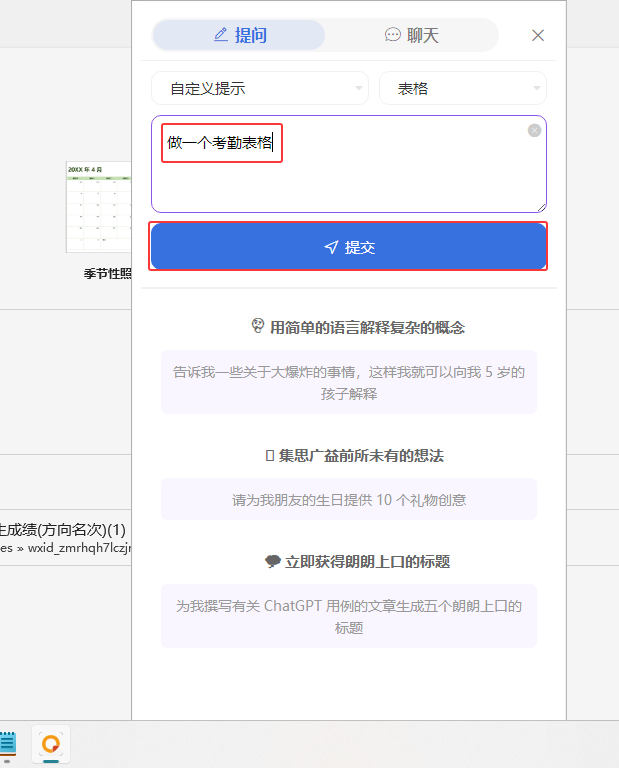Click the corner resize handle of the prompt box
This screenshot has height=768, width=619.
click(541, 208)
